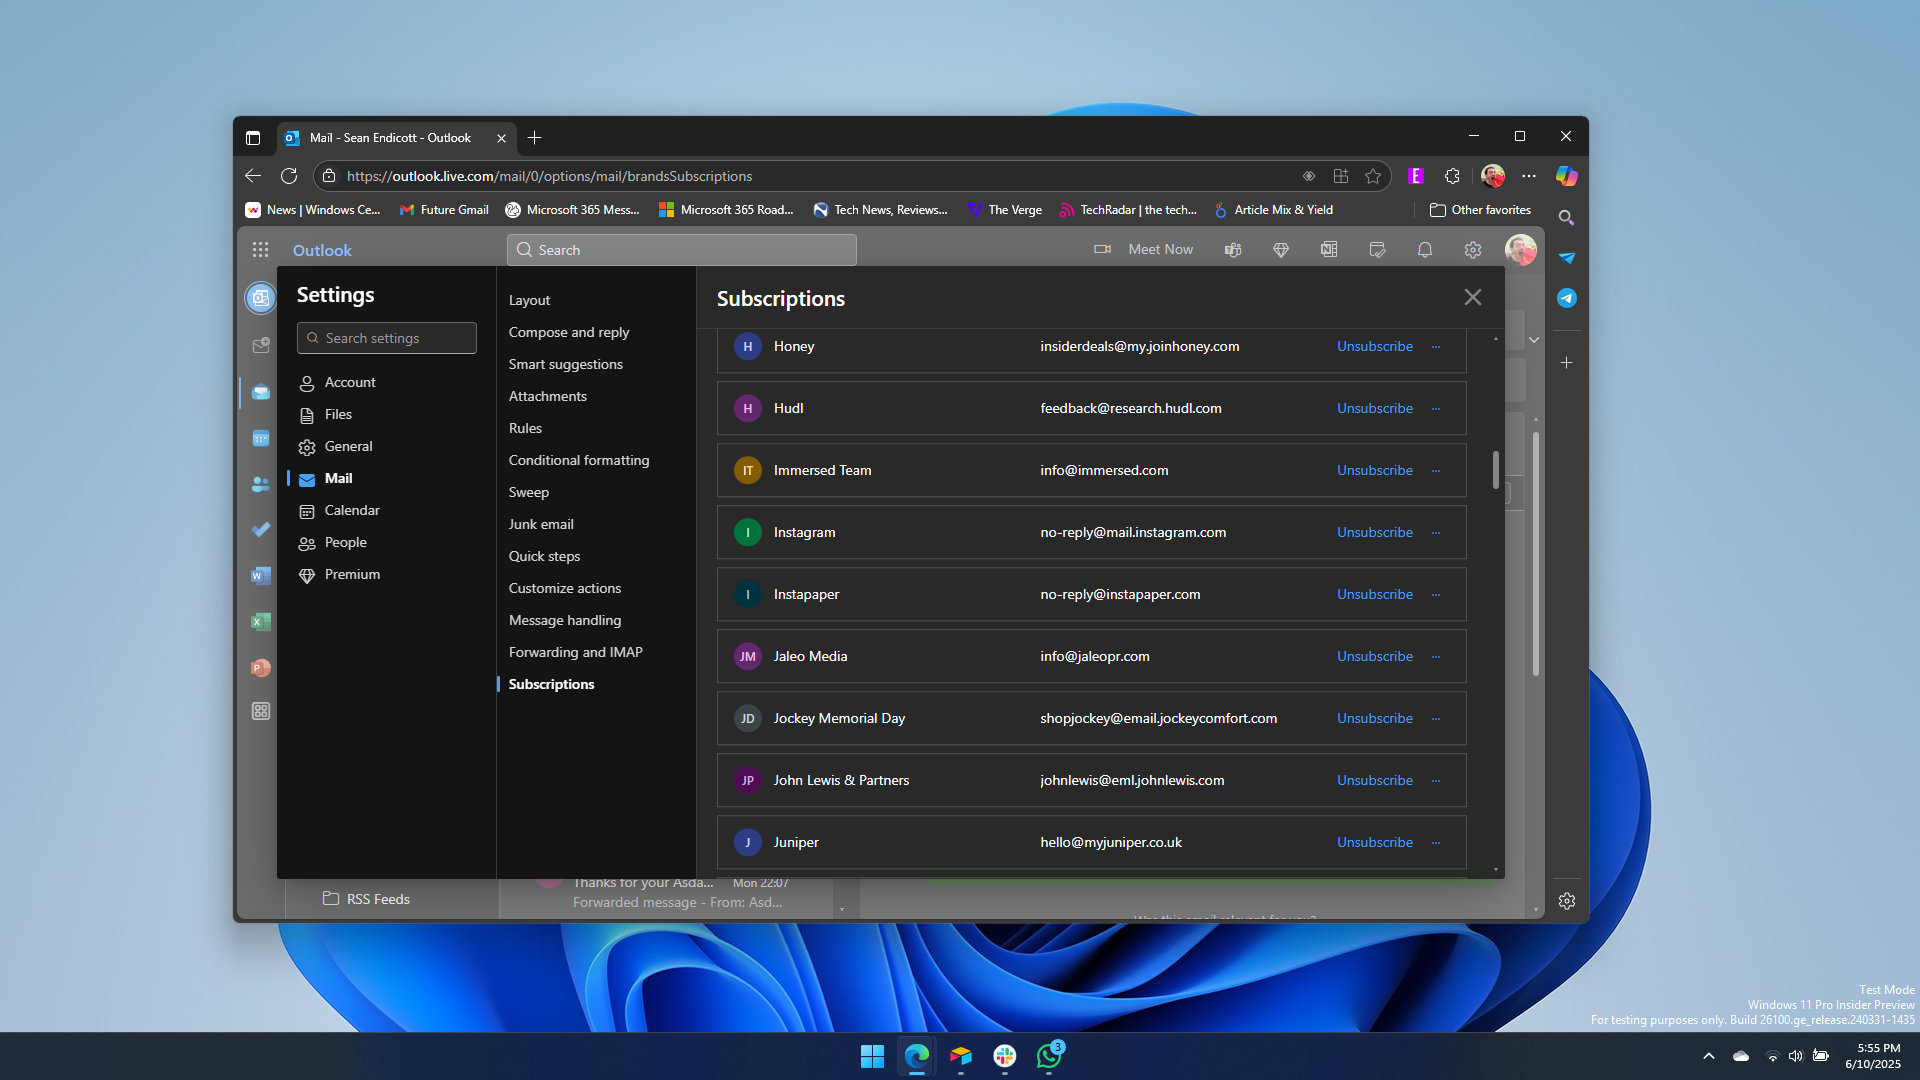Screen dimensions: 1920x1080
Task: Click the Premium diamond icon in header
Action: [x=1281, y=250]
